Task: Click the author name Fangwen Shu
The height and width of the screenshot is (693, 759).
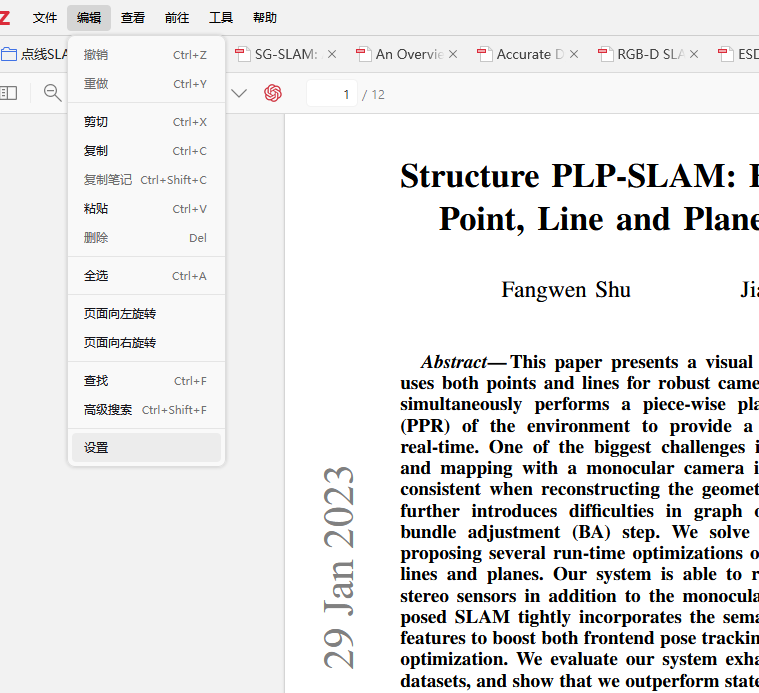Action: click(x=566, y=290)
